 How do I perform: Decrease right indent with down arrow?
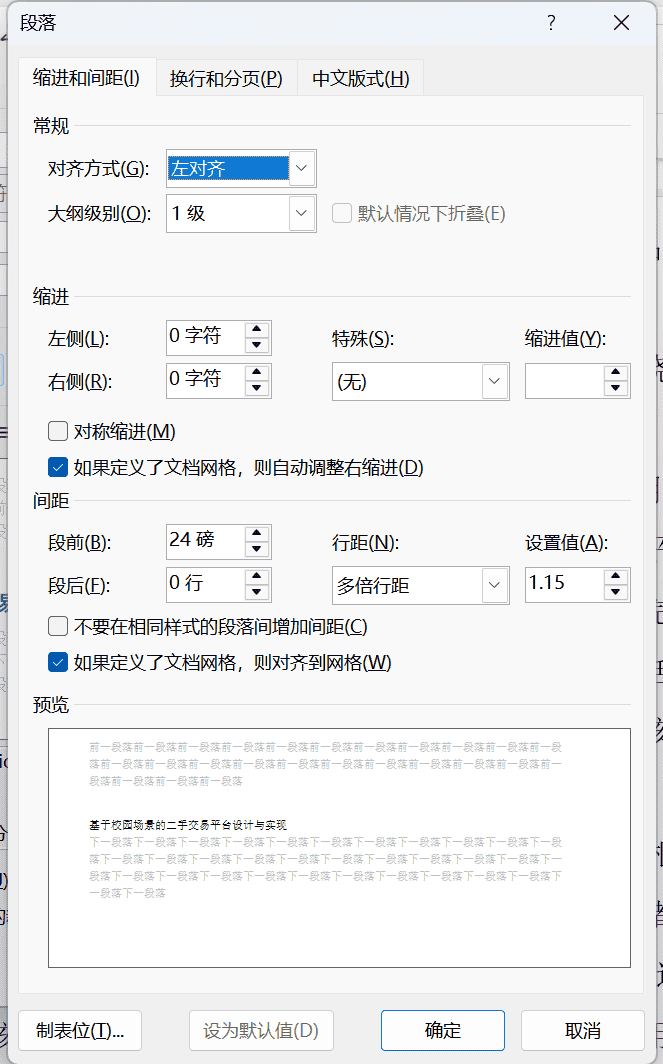pyautogui.click(x=258, y=388)
